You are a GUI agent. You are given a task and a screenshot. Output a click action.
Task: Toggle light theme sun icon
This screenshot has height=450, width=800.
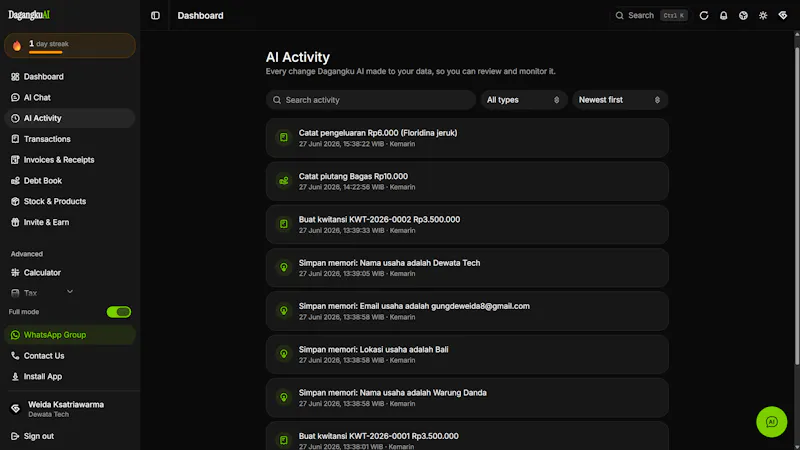(x=763, y=16)
